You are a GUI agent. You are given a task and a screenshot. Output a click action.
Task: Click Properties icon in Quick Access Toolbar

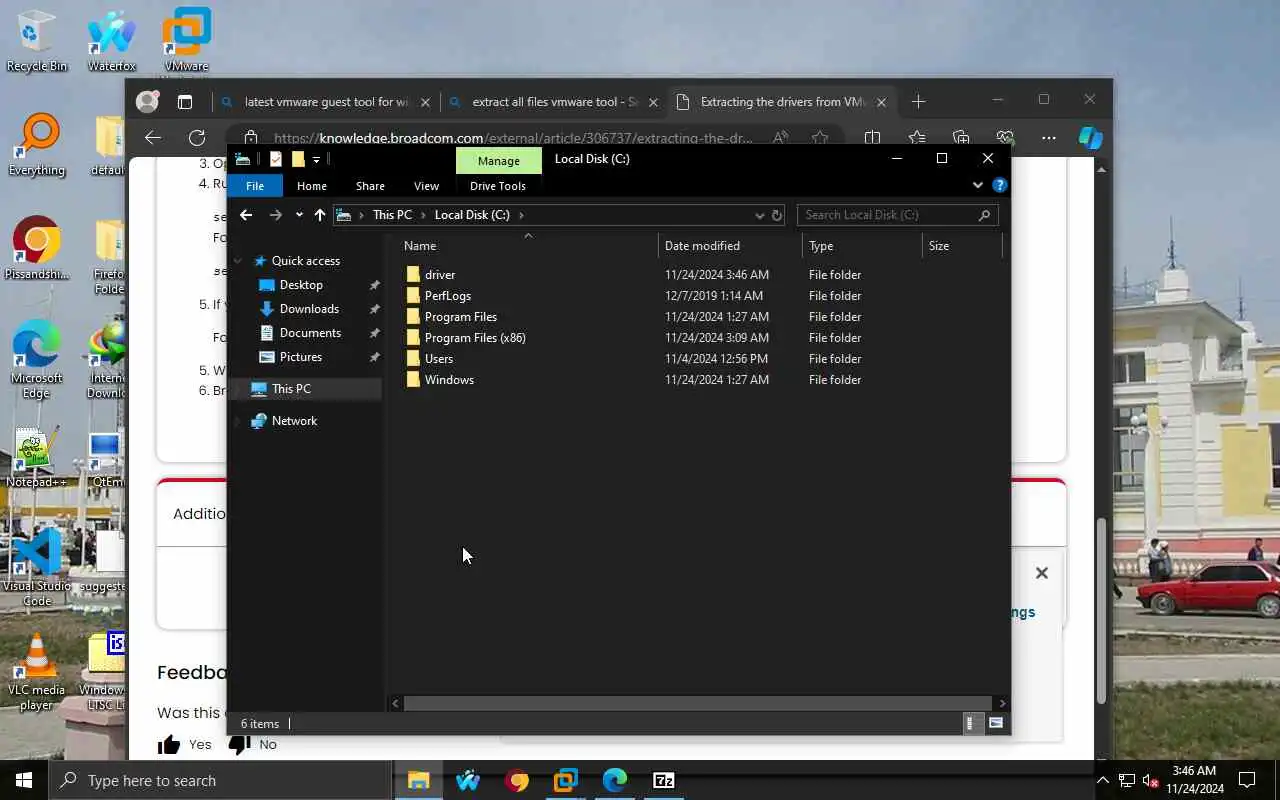pyautogui.click(x=276, y=159)
